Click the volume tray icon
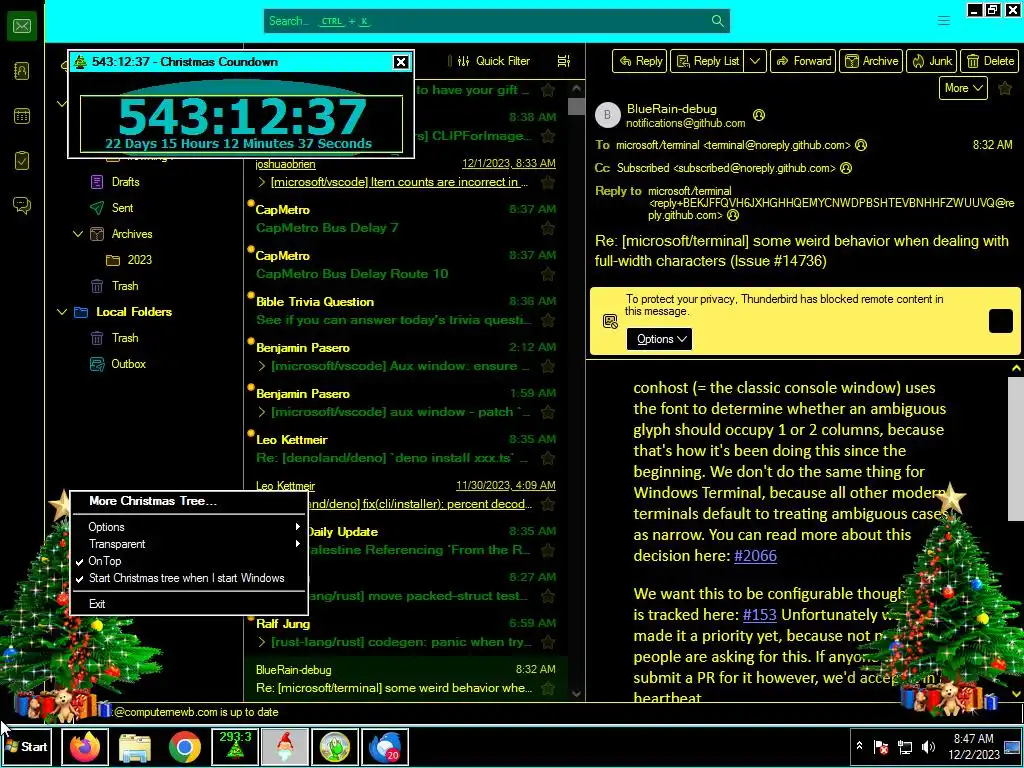The width and height of the screenshot is (1024, 768). (928, 746)
